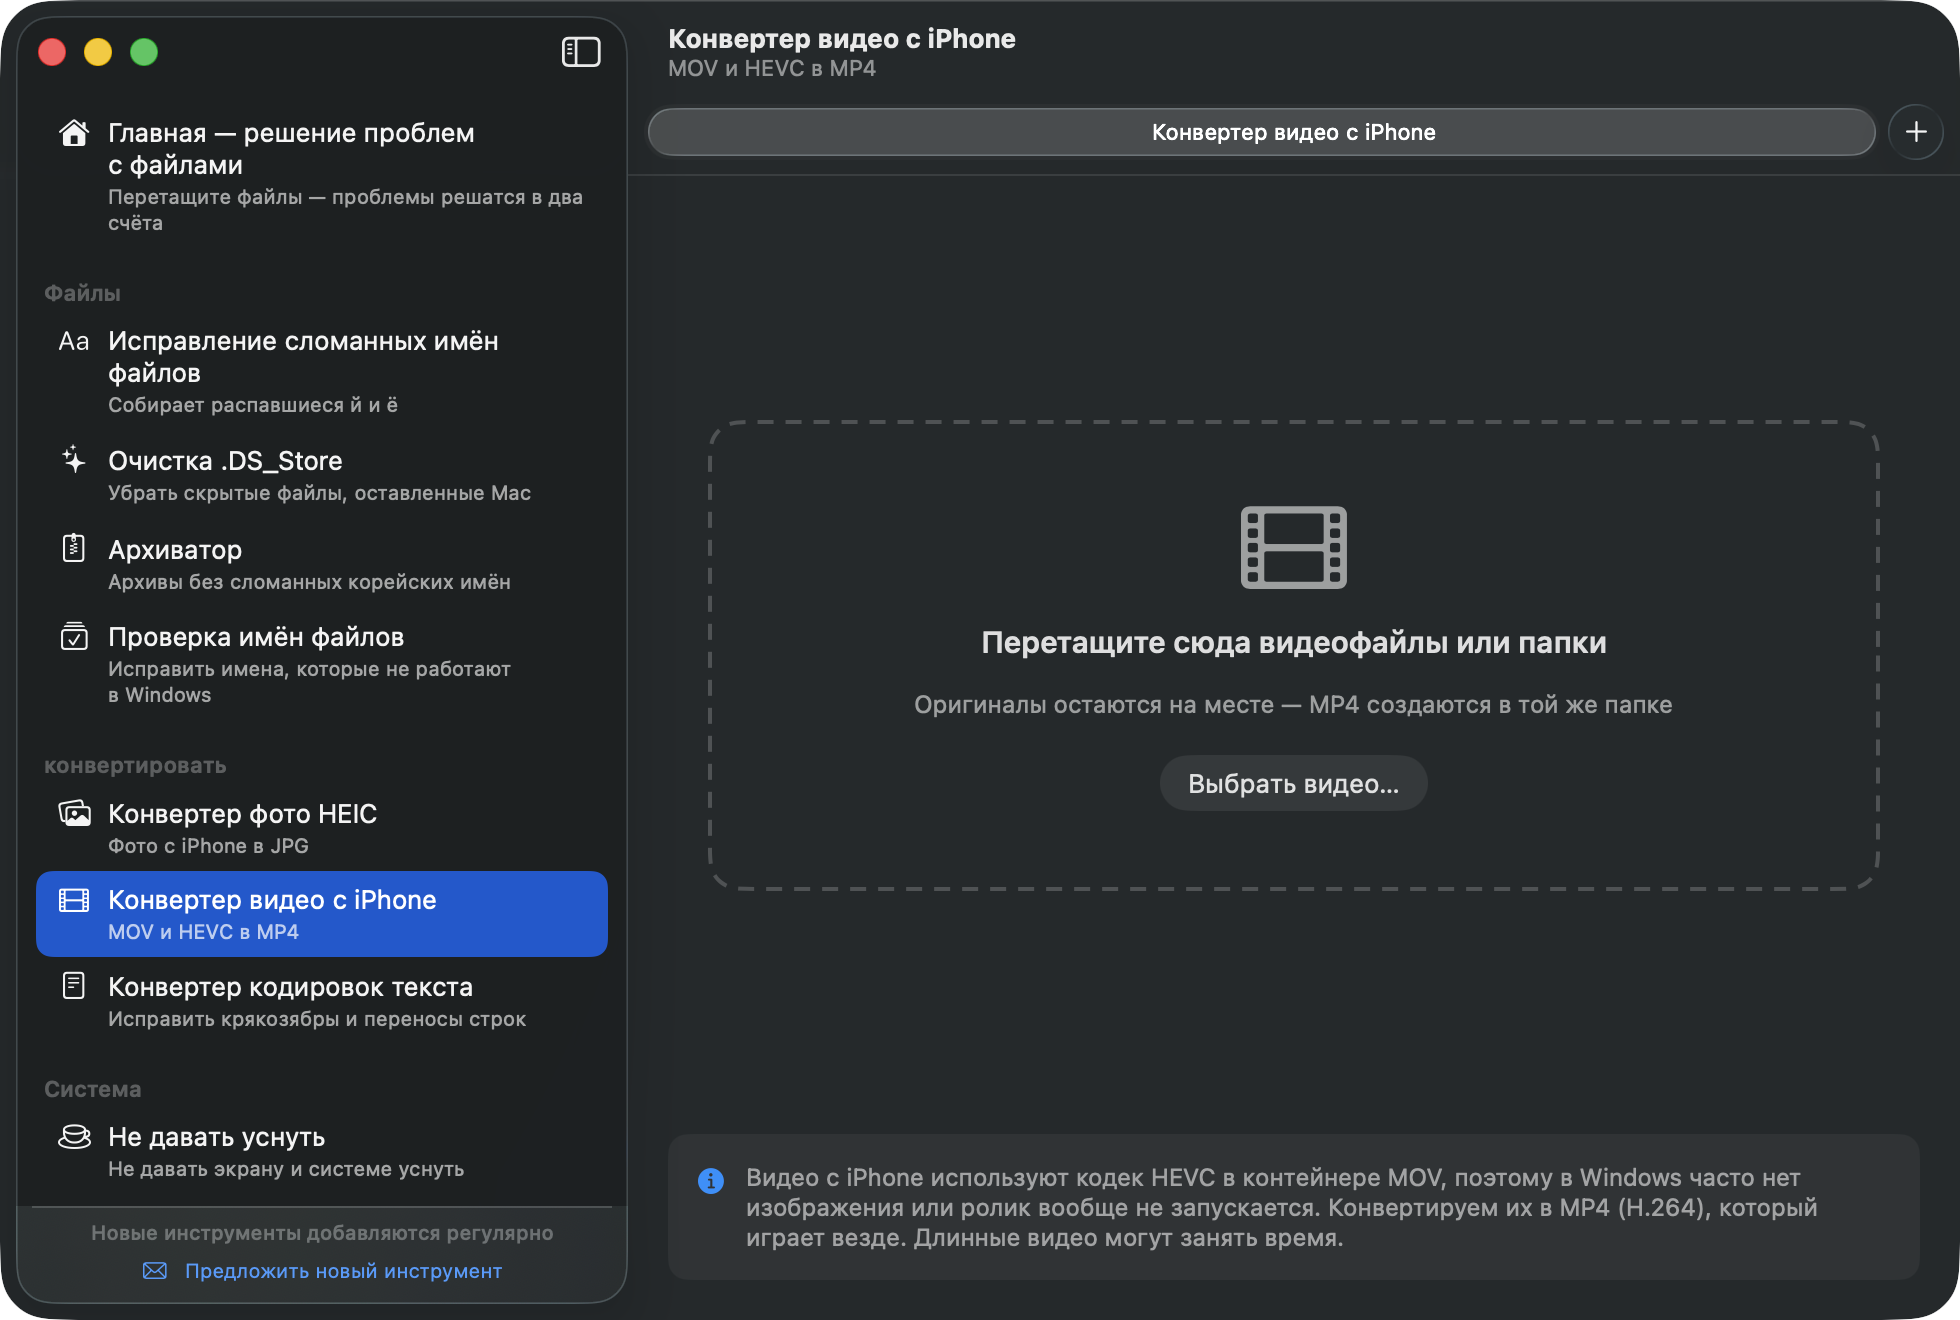
Task: Click the green full-screen window button
Action: tap(144, 52)
